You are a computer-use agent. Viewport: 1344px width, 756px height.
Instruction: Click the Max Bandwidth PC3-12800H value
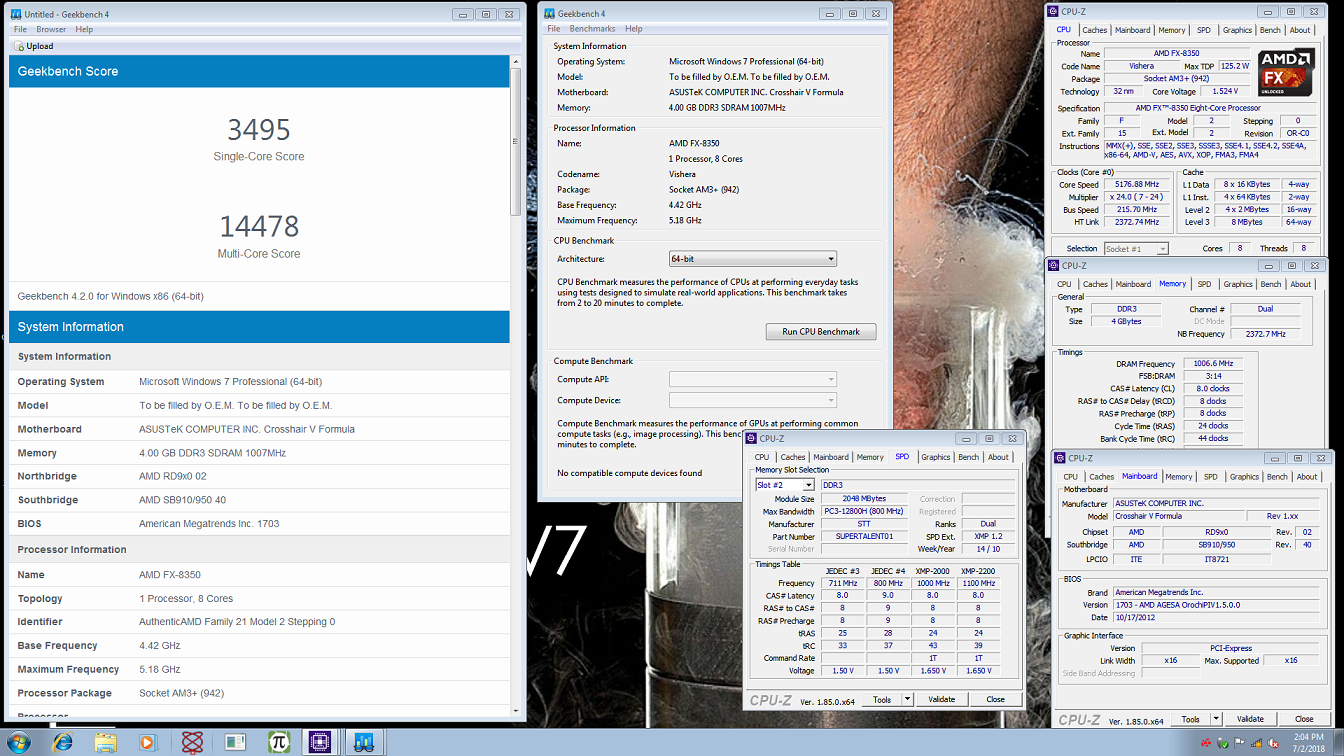click(863, 512)
